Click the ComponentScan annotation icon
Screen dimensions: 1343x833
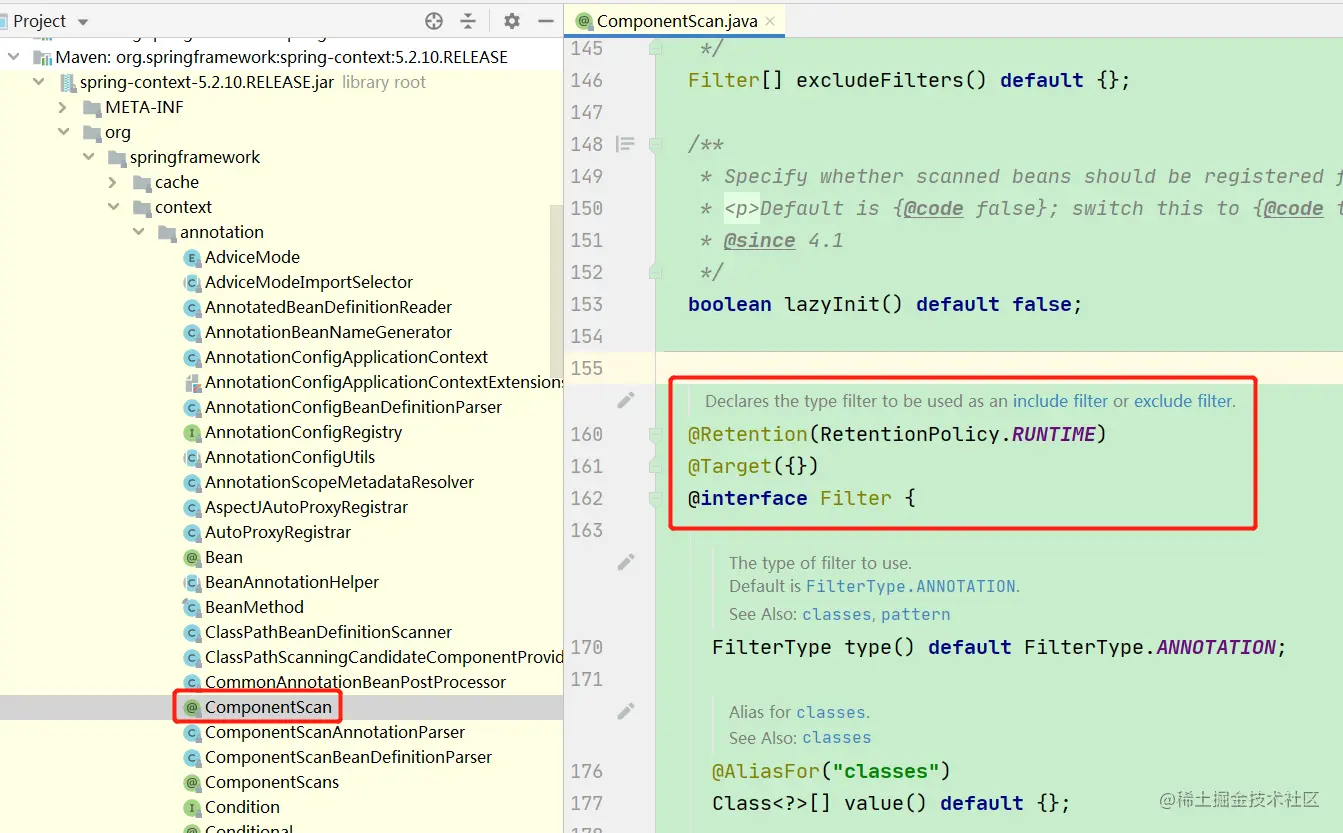click(193, 708)
